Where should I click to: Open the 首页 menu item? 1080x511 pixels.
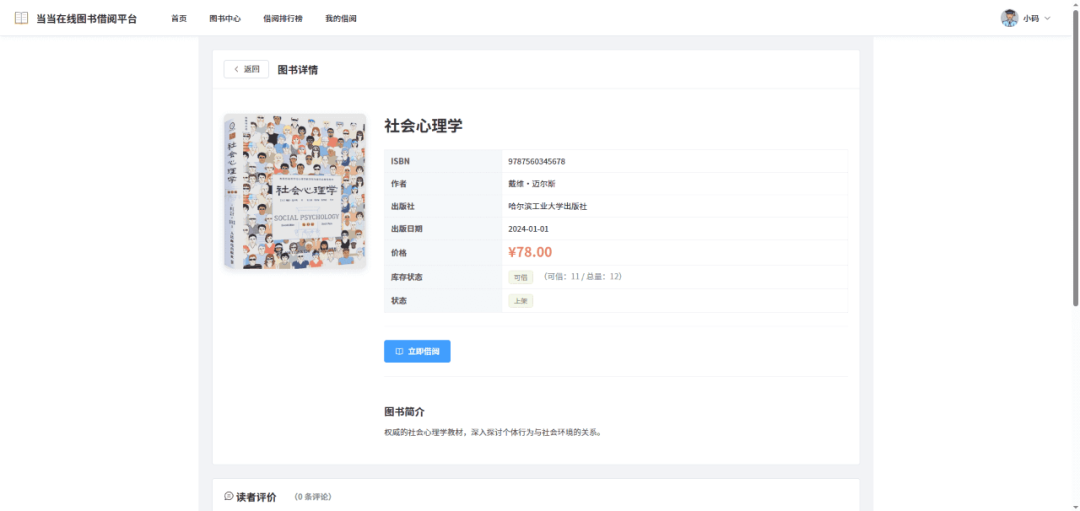[x=179, y=19]
